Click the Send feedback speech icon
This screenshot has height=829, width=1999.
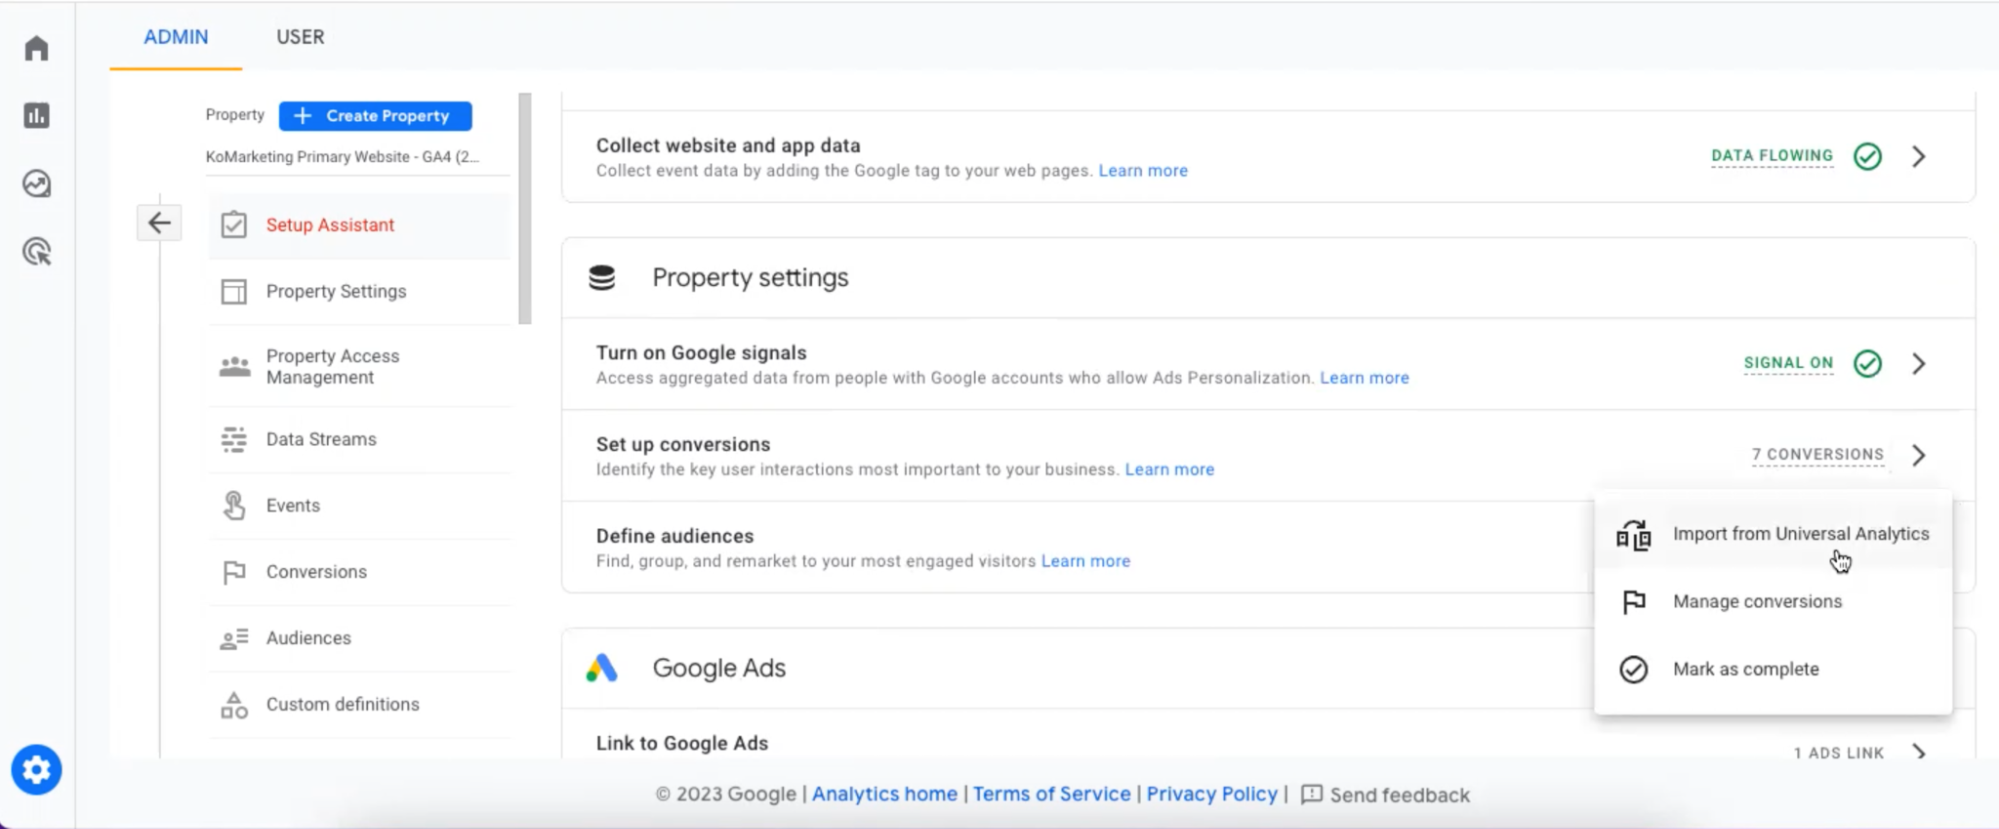pyautogui.click(x=1312, y=794)
